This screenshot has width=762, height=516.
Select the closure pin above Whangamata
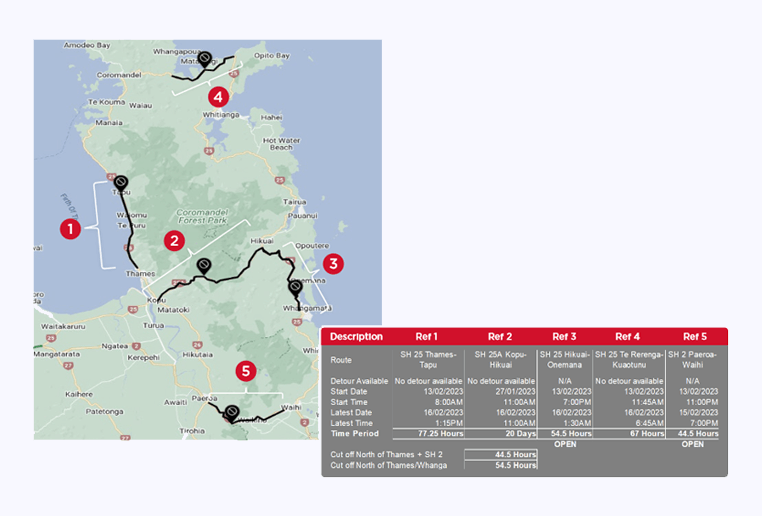pyautogui.click(x=295, y=287)
